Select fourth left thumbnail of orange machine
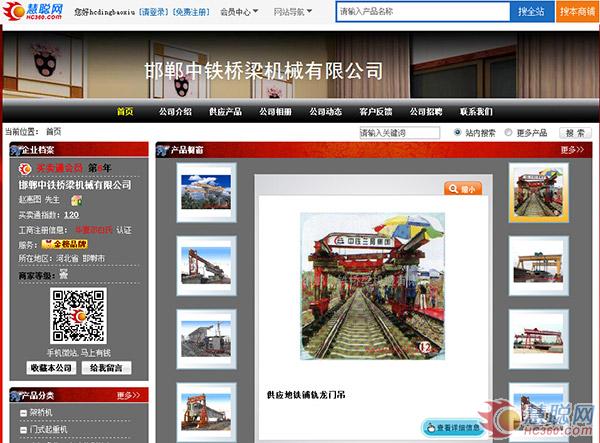This screenshot has height=443, width=600. (206, 412)
